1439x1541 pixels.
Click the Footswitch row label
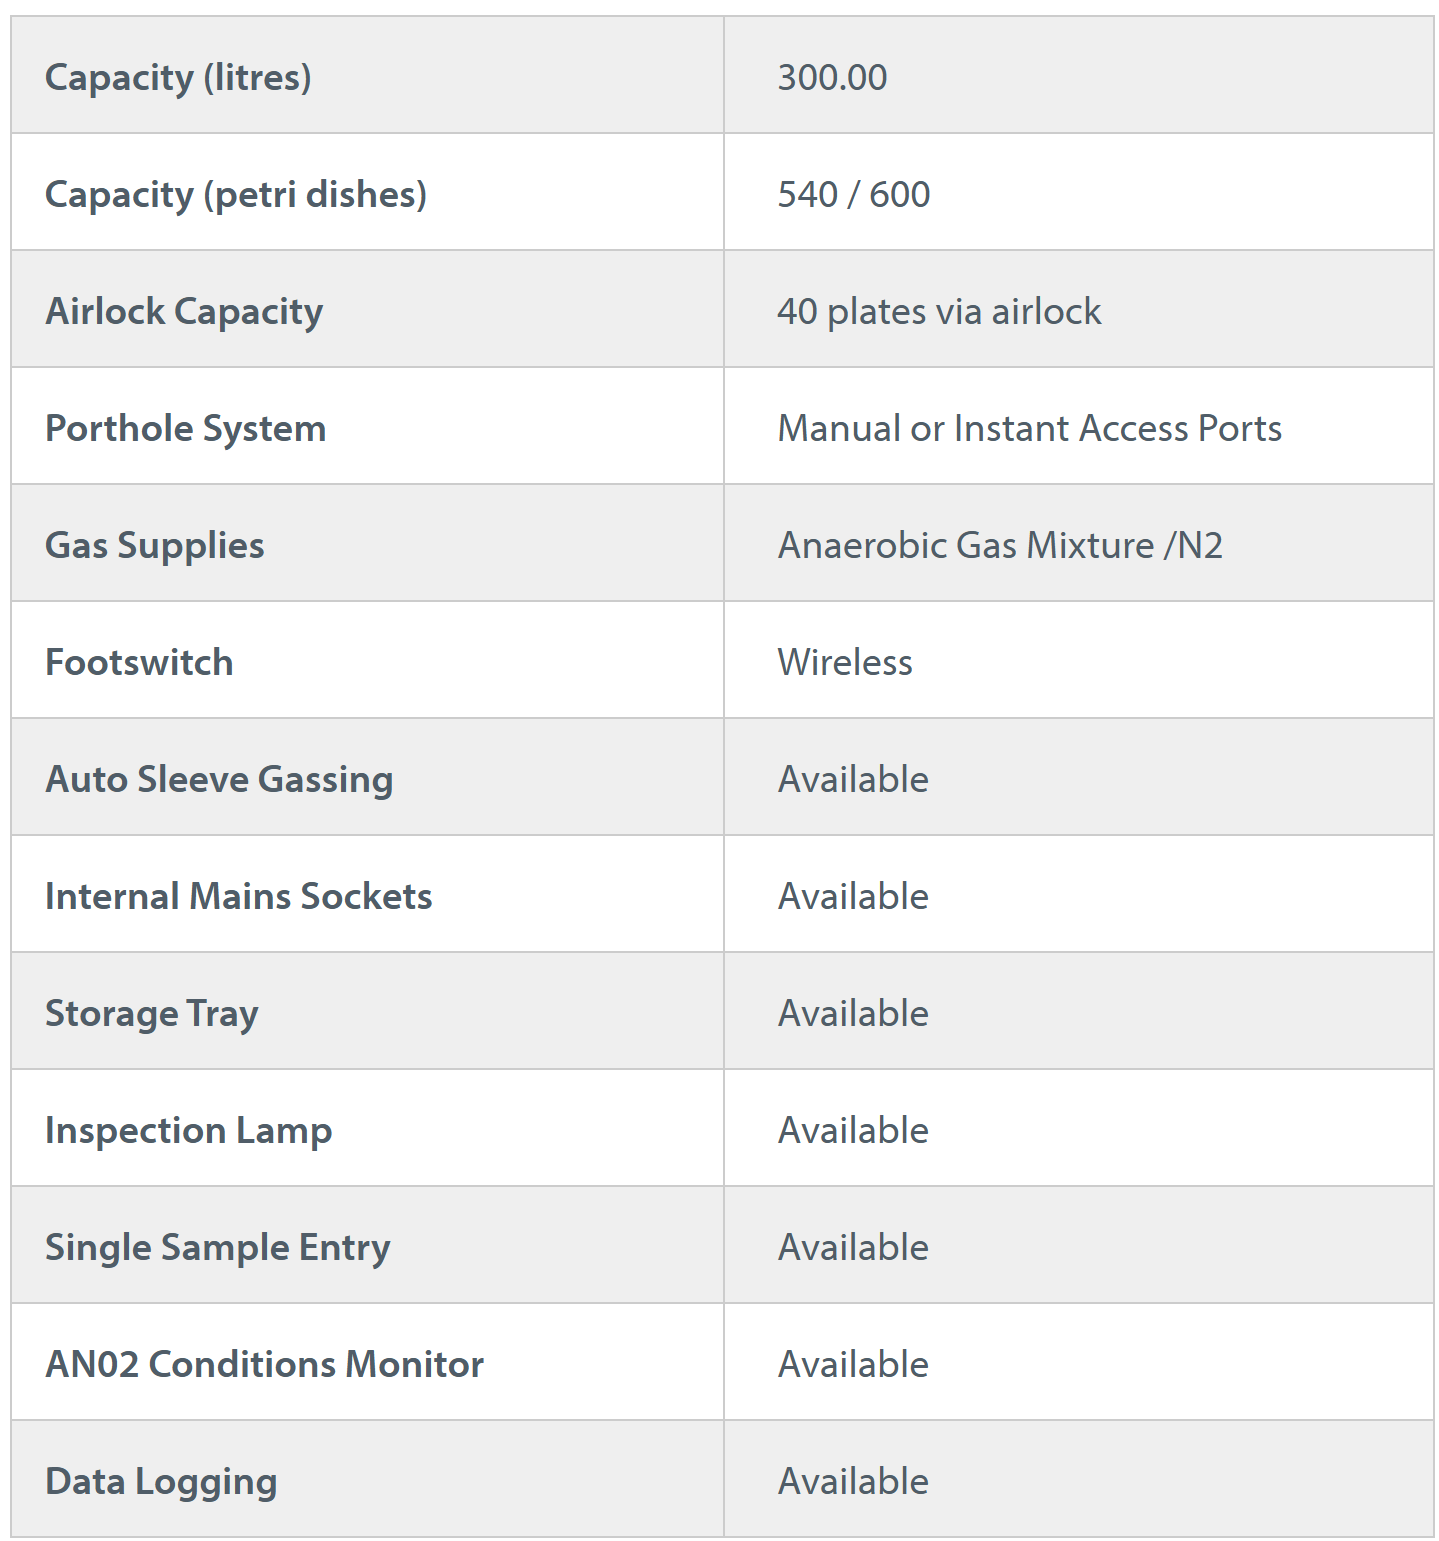click(139, 662)
